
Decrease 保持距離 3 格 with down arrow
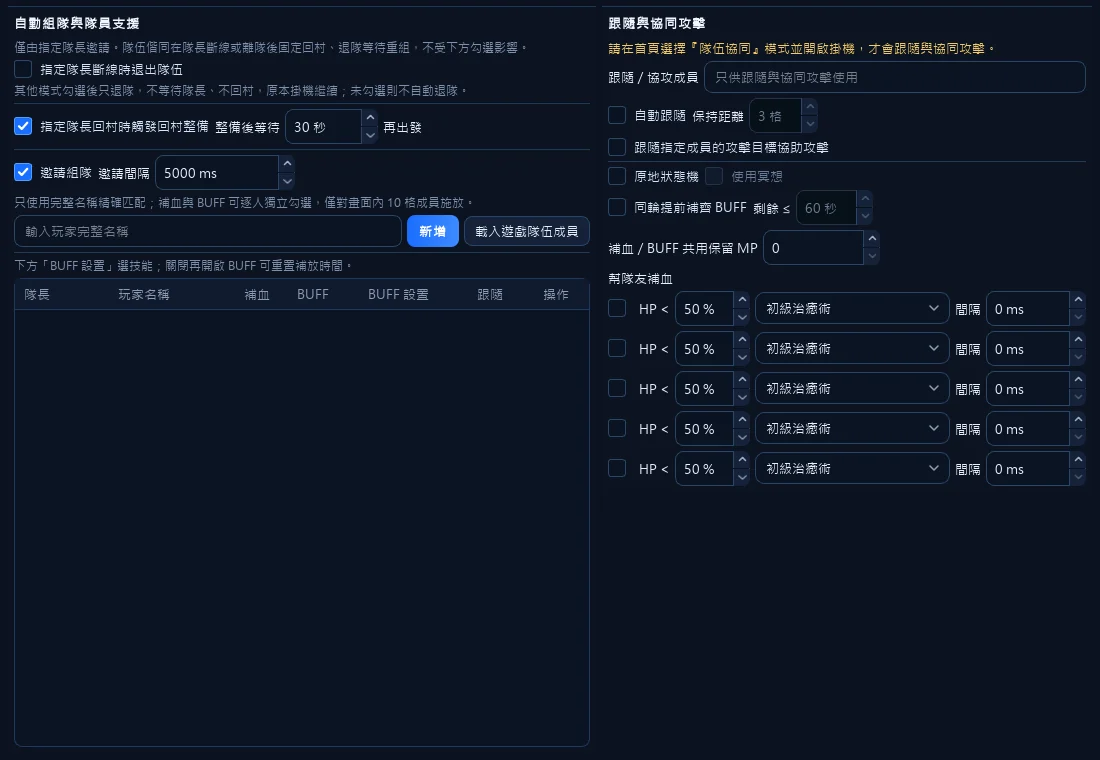pyautogui.click(x=810, y=124)
